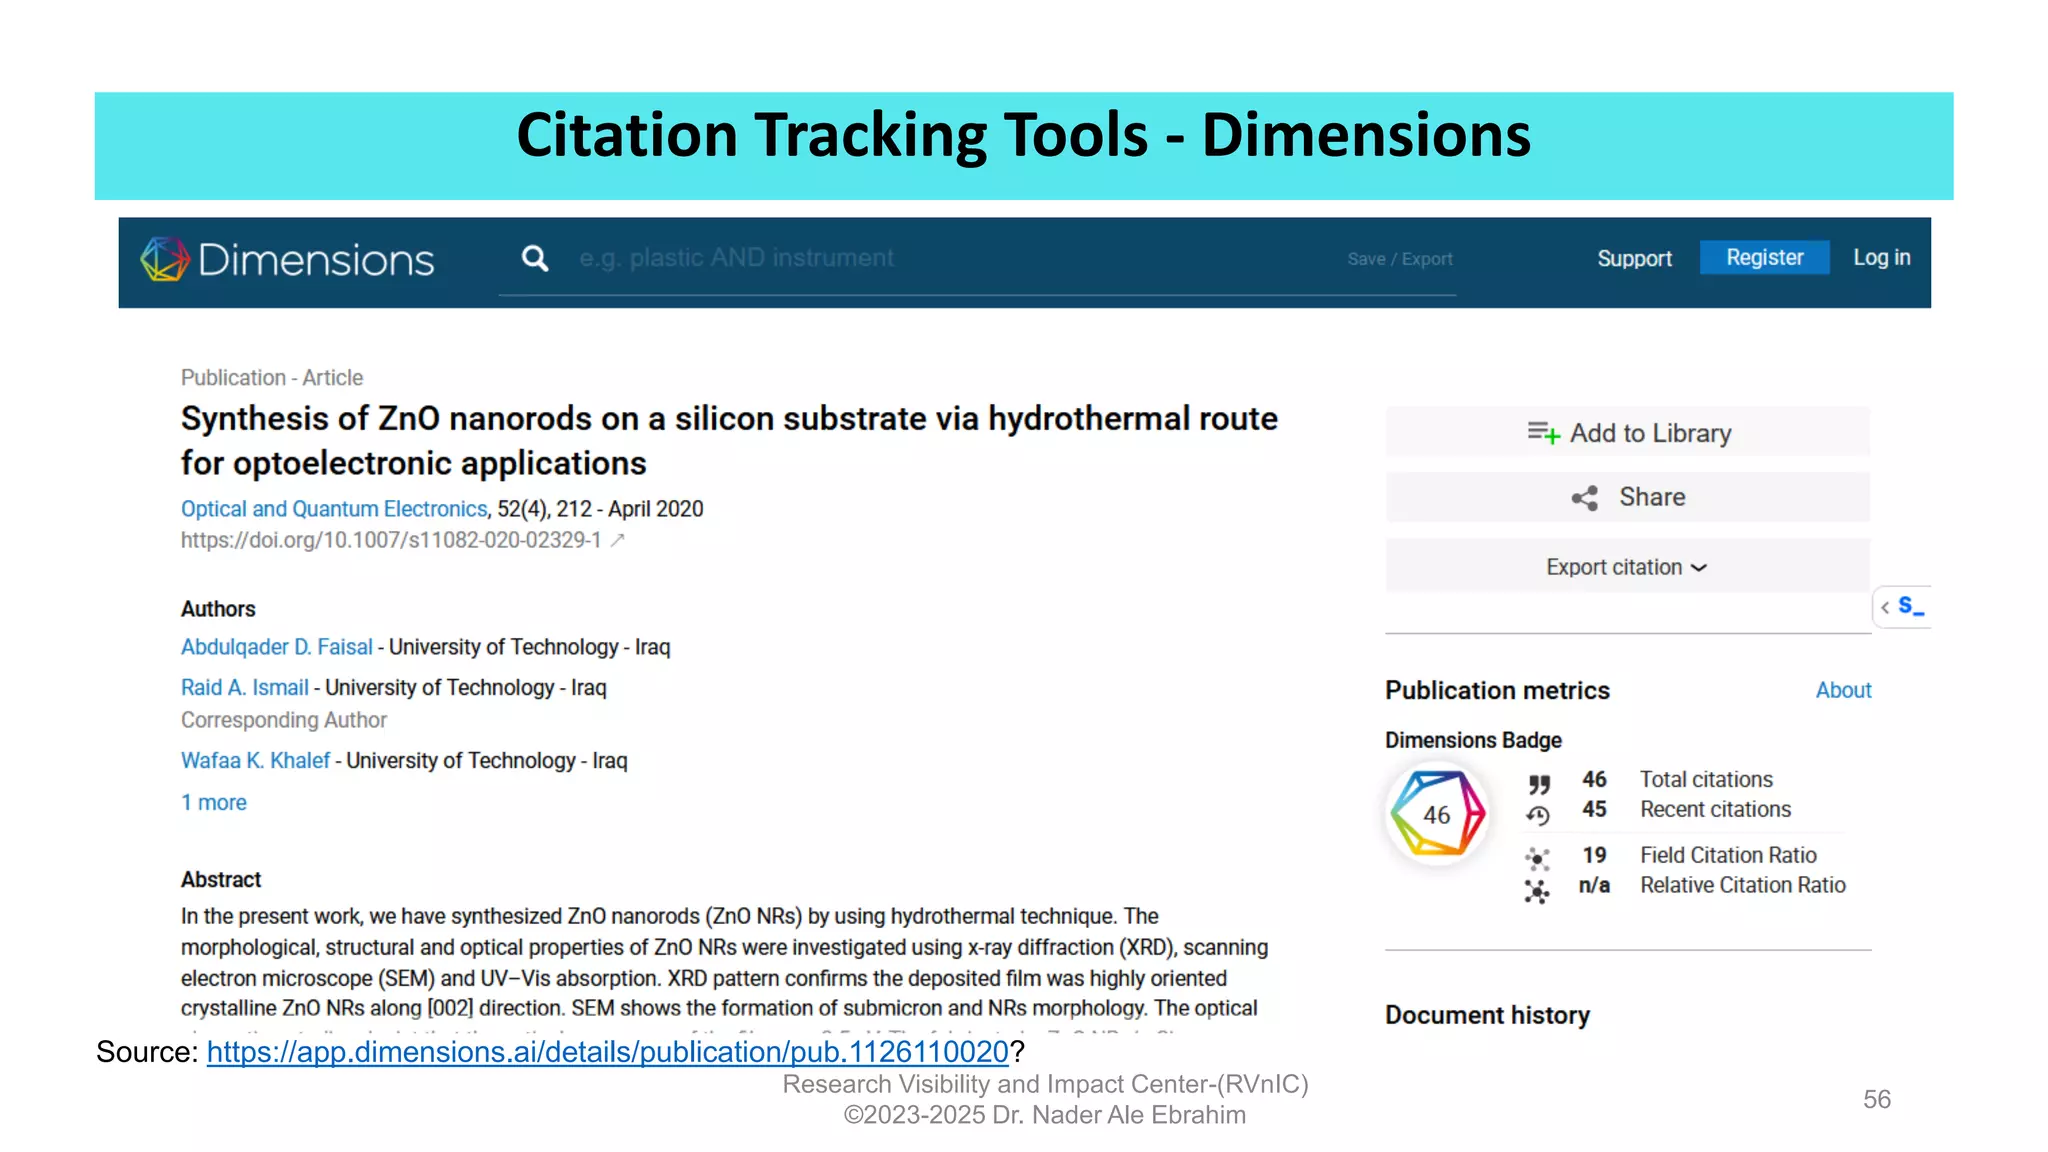Open the DOI external link arrow icon
The width and height of the screenshot is (2048, 1152).
click(x=618, y=540)
